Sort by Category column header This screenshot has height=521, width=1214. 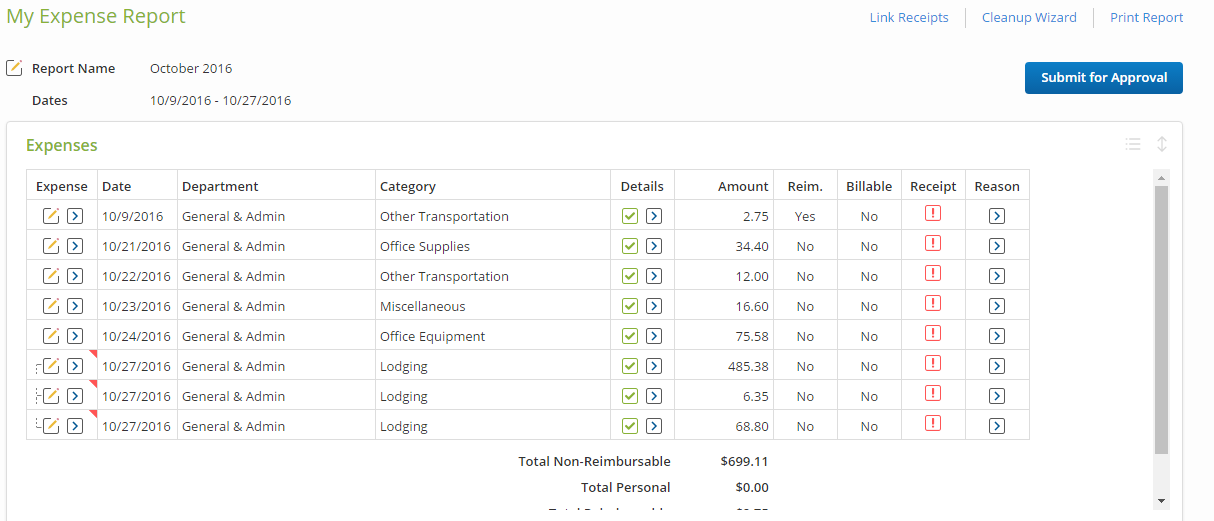408,186
